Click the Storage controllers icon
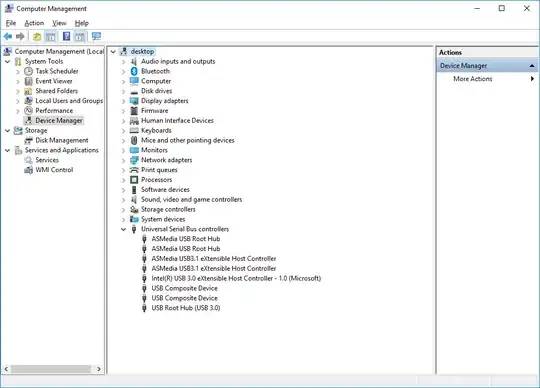 [134, 209]
